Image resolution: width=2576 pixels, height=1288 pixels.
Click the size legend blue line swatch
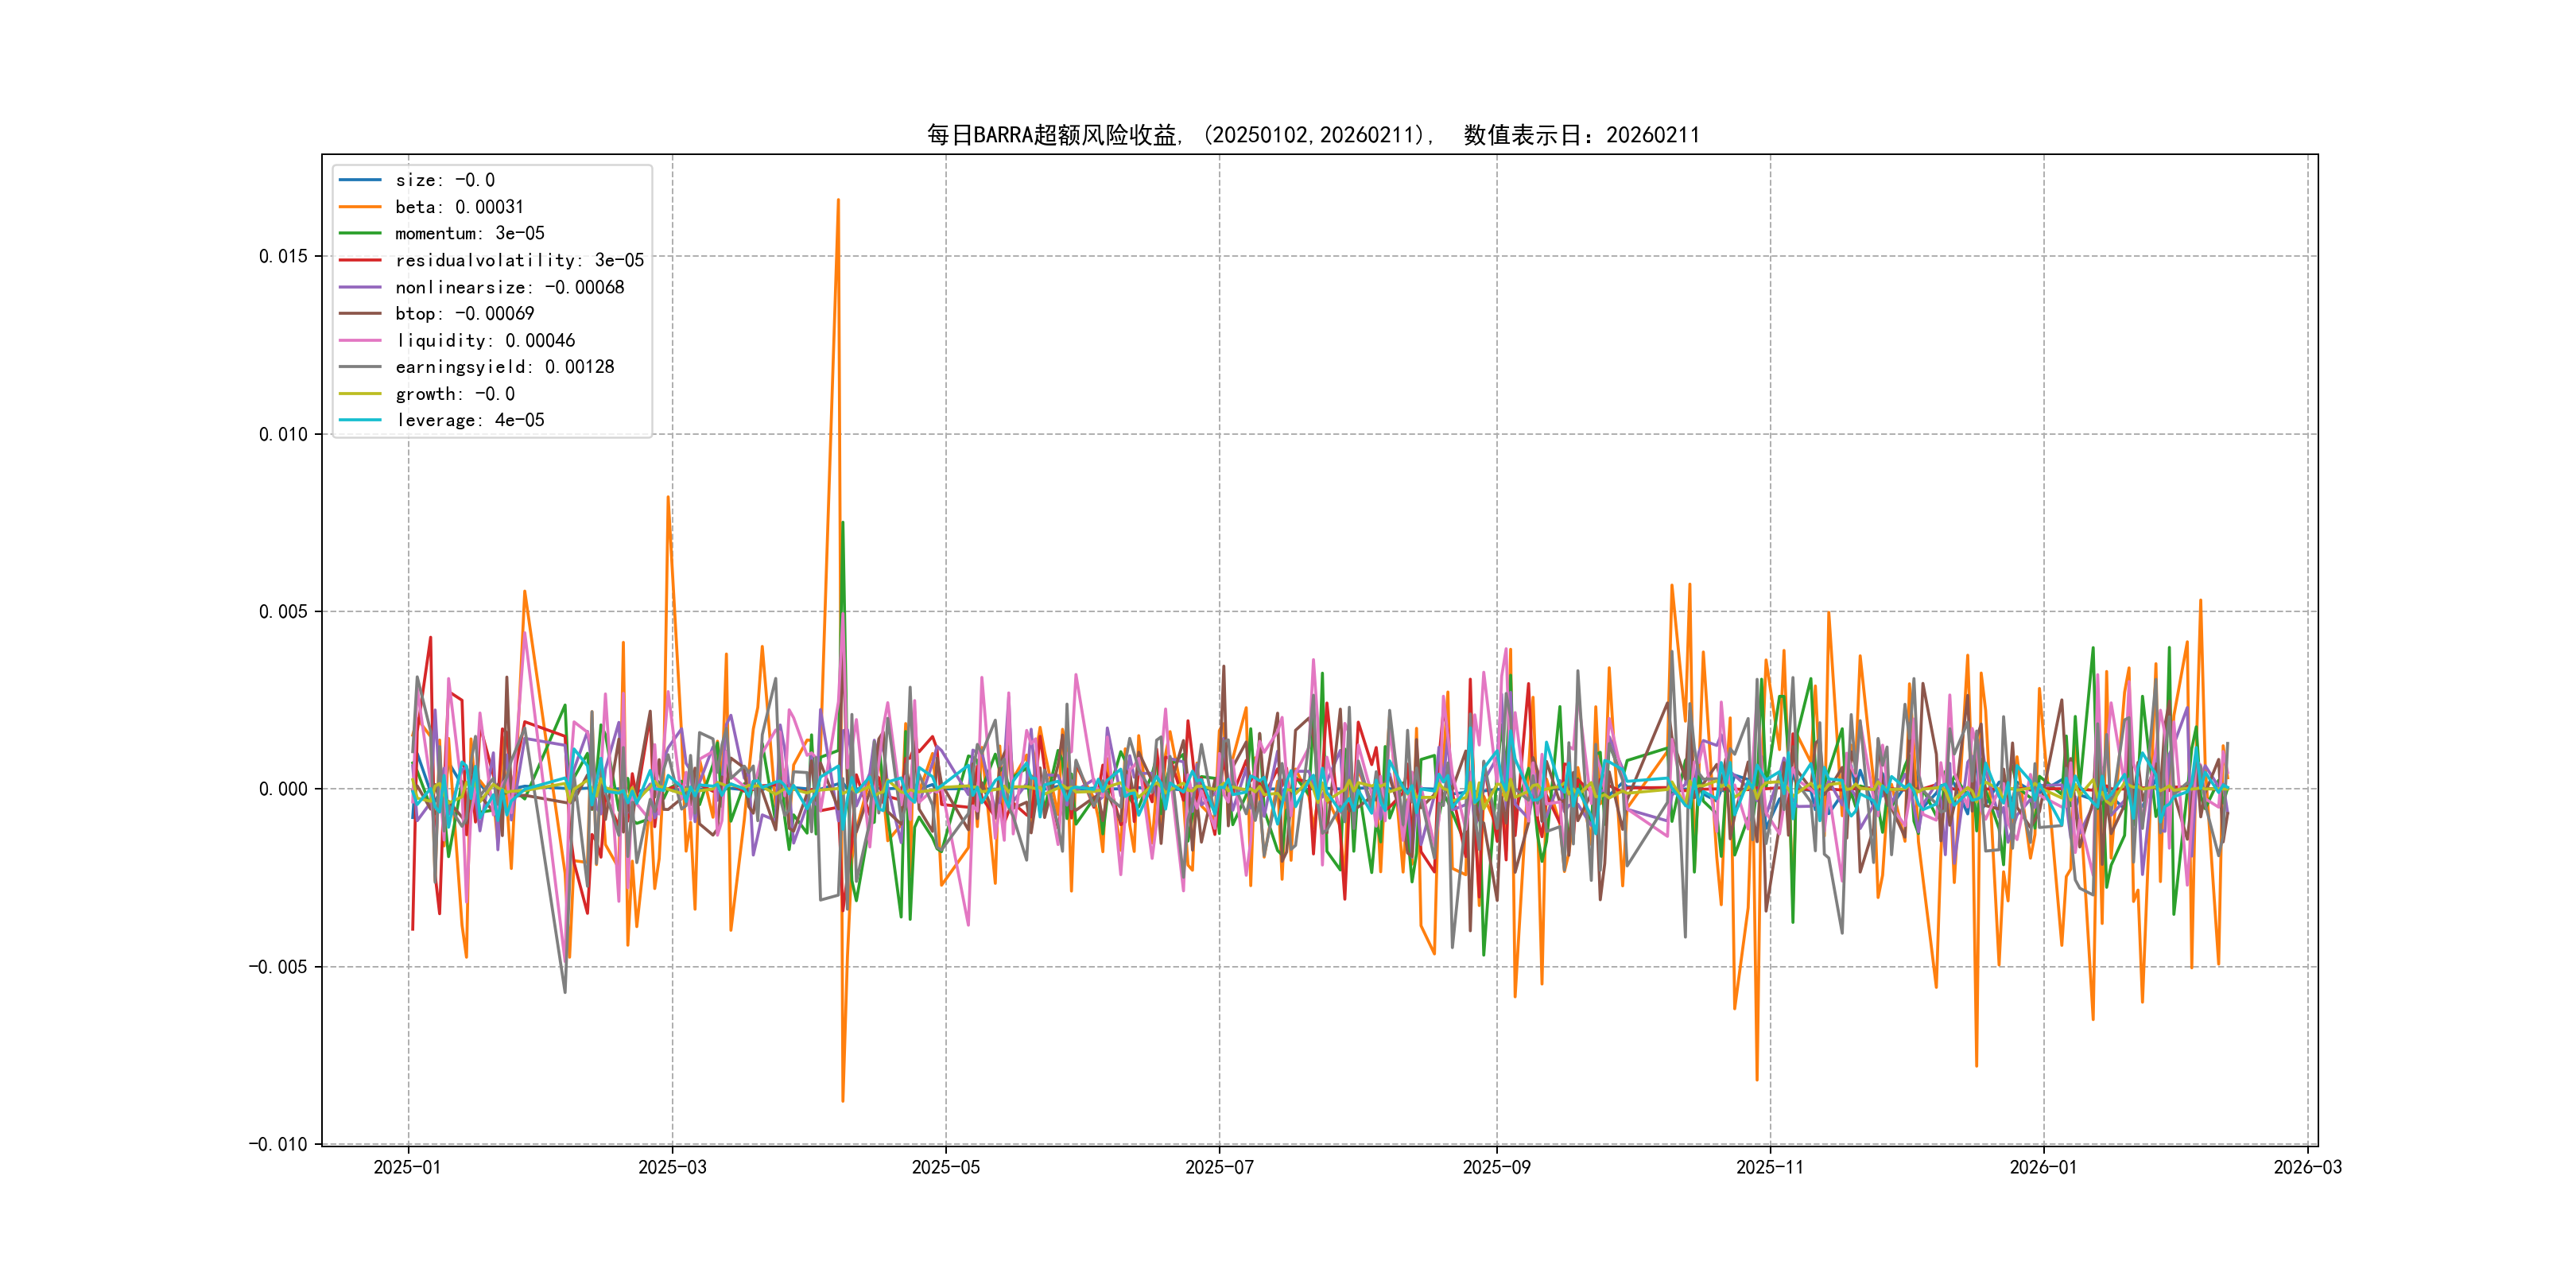tap(360, 180)
